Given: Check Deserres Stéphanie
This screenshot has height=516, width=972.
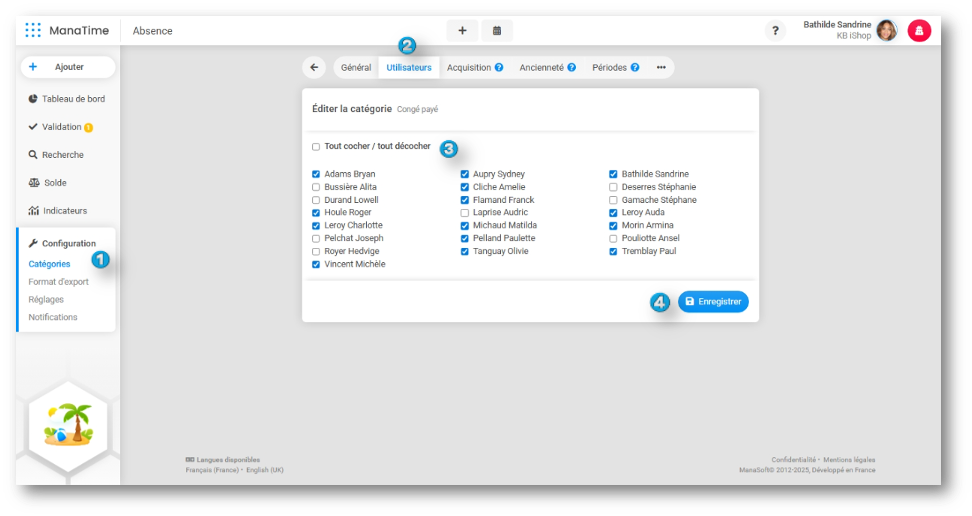Looking at the screenshot, I should 613,187.
